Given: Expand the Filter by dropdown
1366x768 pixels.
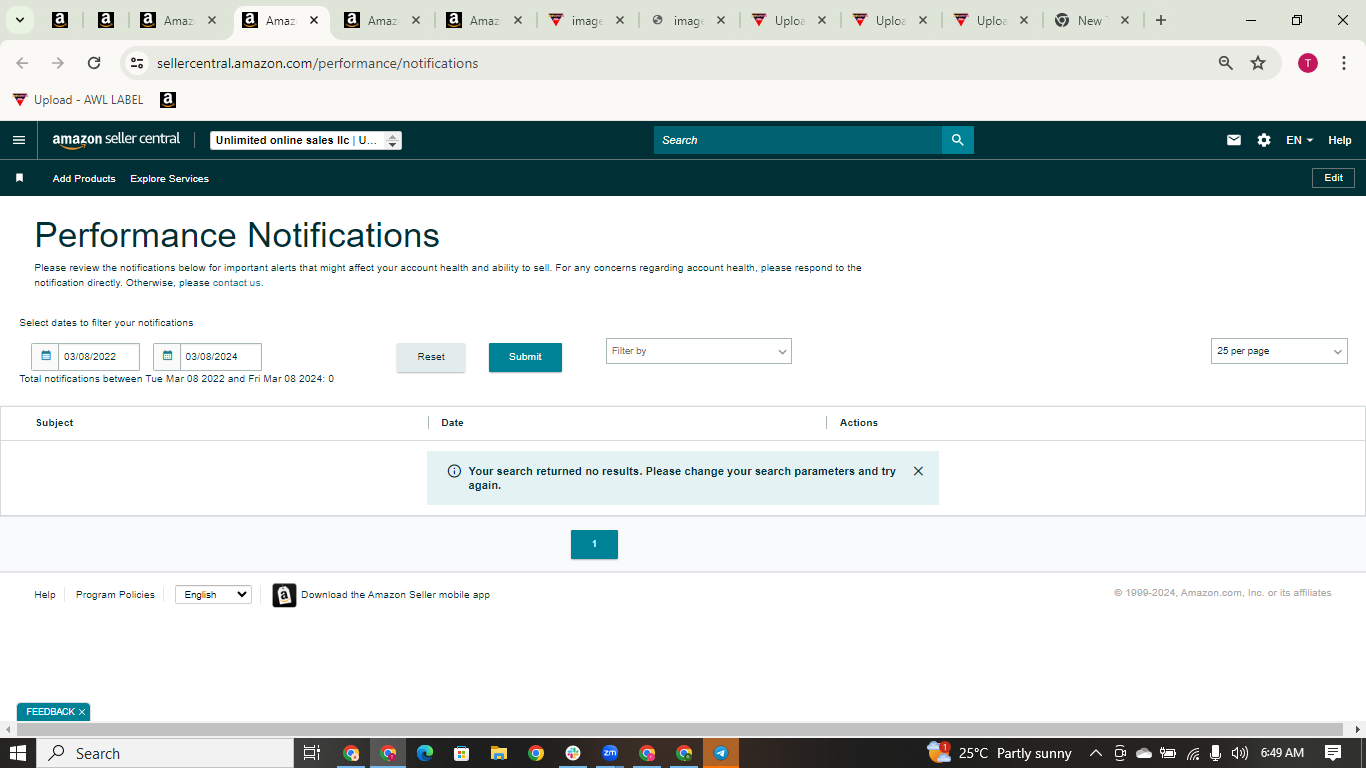Looking at the screenshot, I should pos(698,351).
